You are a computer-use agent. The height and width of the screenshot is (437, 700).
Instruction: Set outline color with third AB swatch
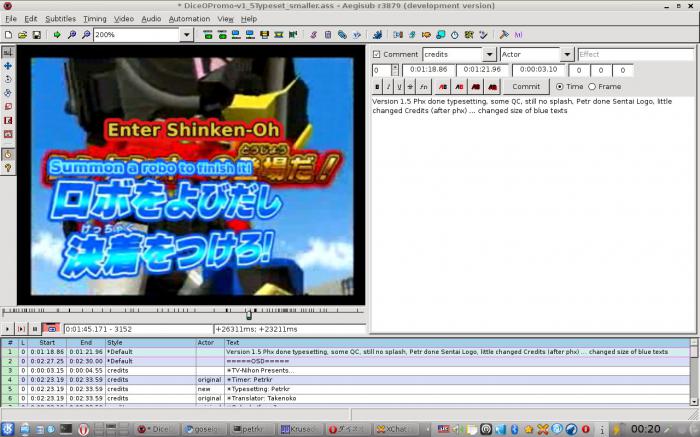pos(476,87)
